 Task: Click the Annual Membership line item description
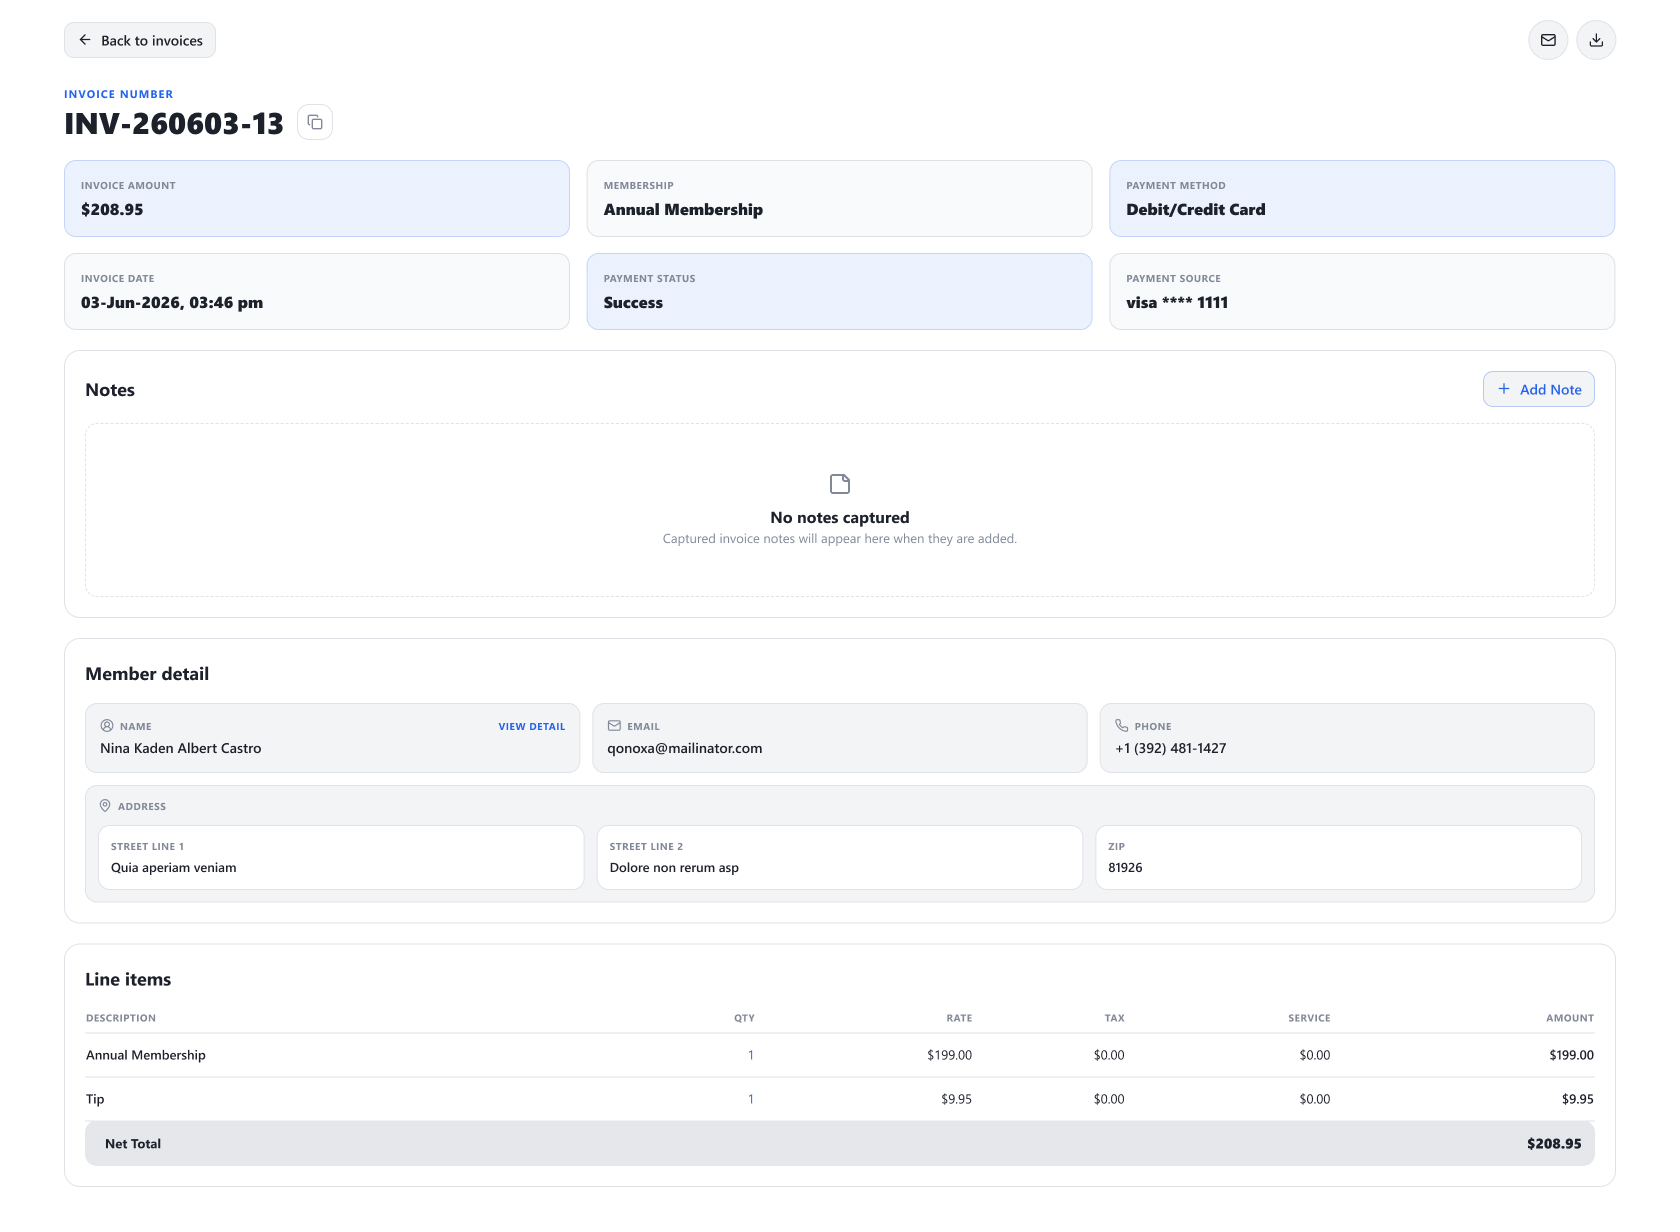146,1055
